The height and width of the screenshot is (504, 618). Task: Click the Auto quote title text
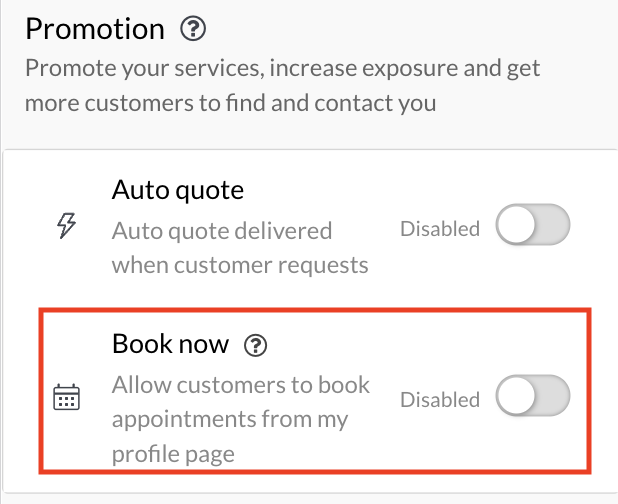pos(178,188)
